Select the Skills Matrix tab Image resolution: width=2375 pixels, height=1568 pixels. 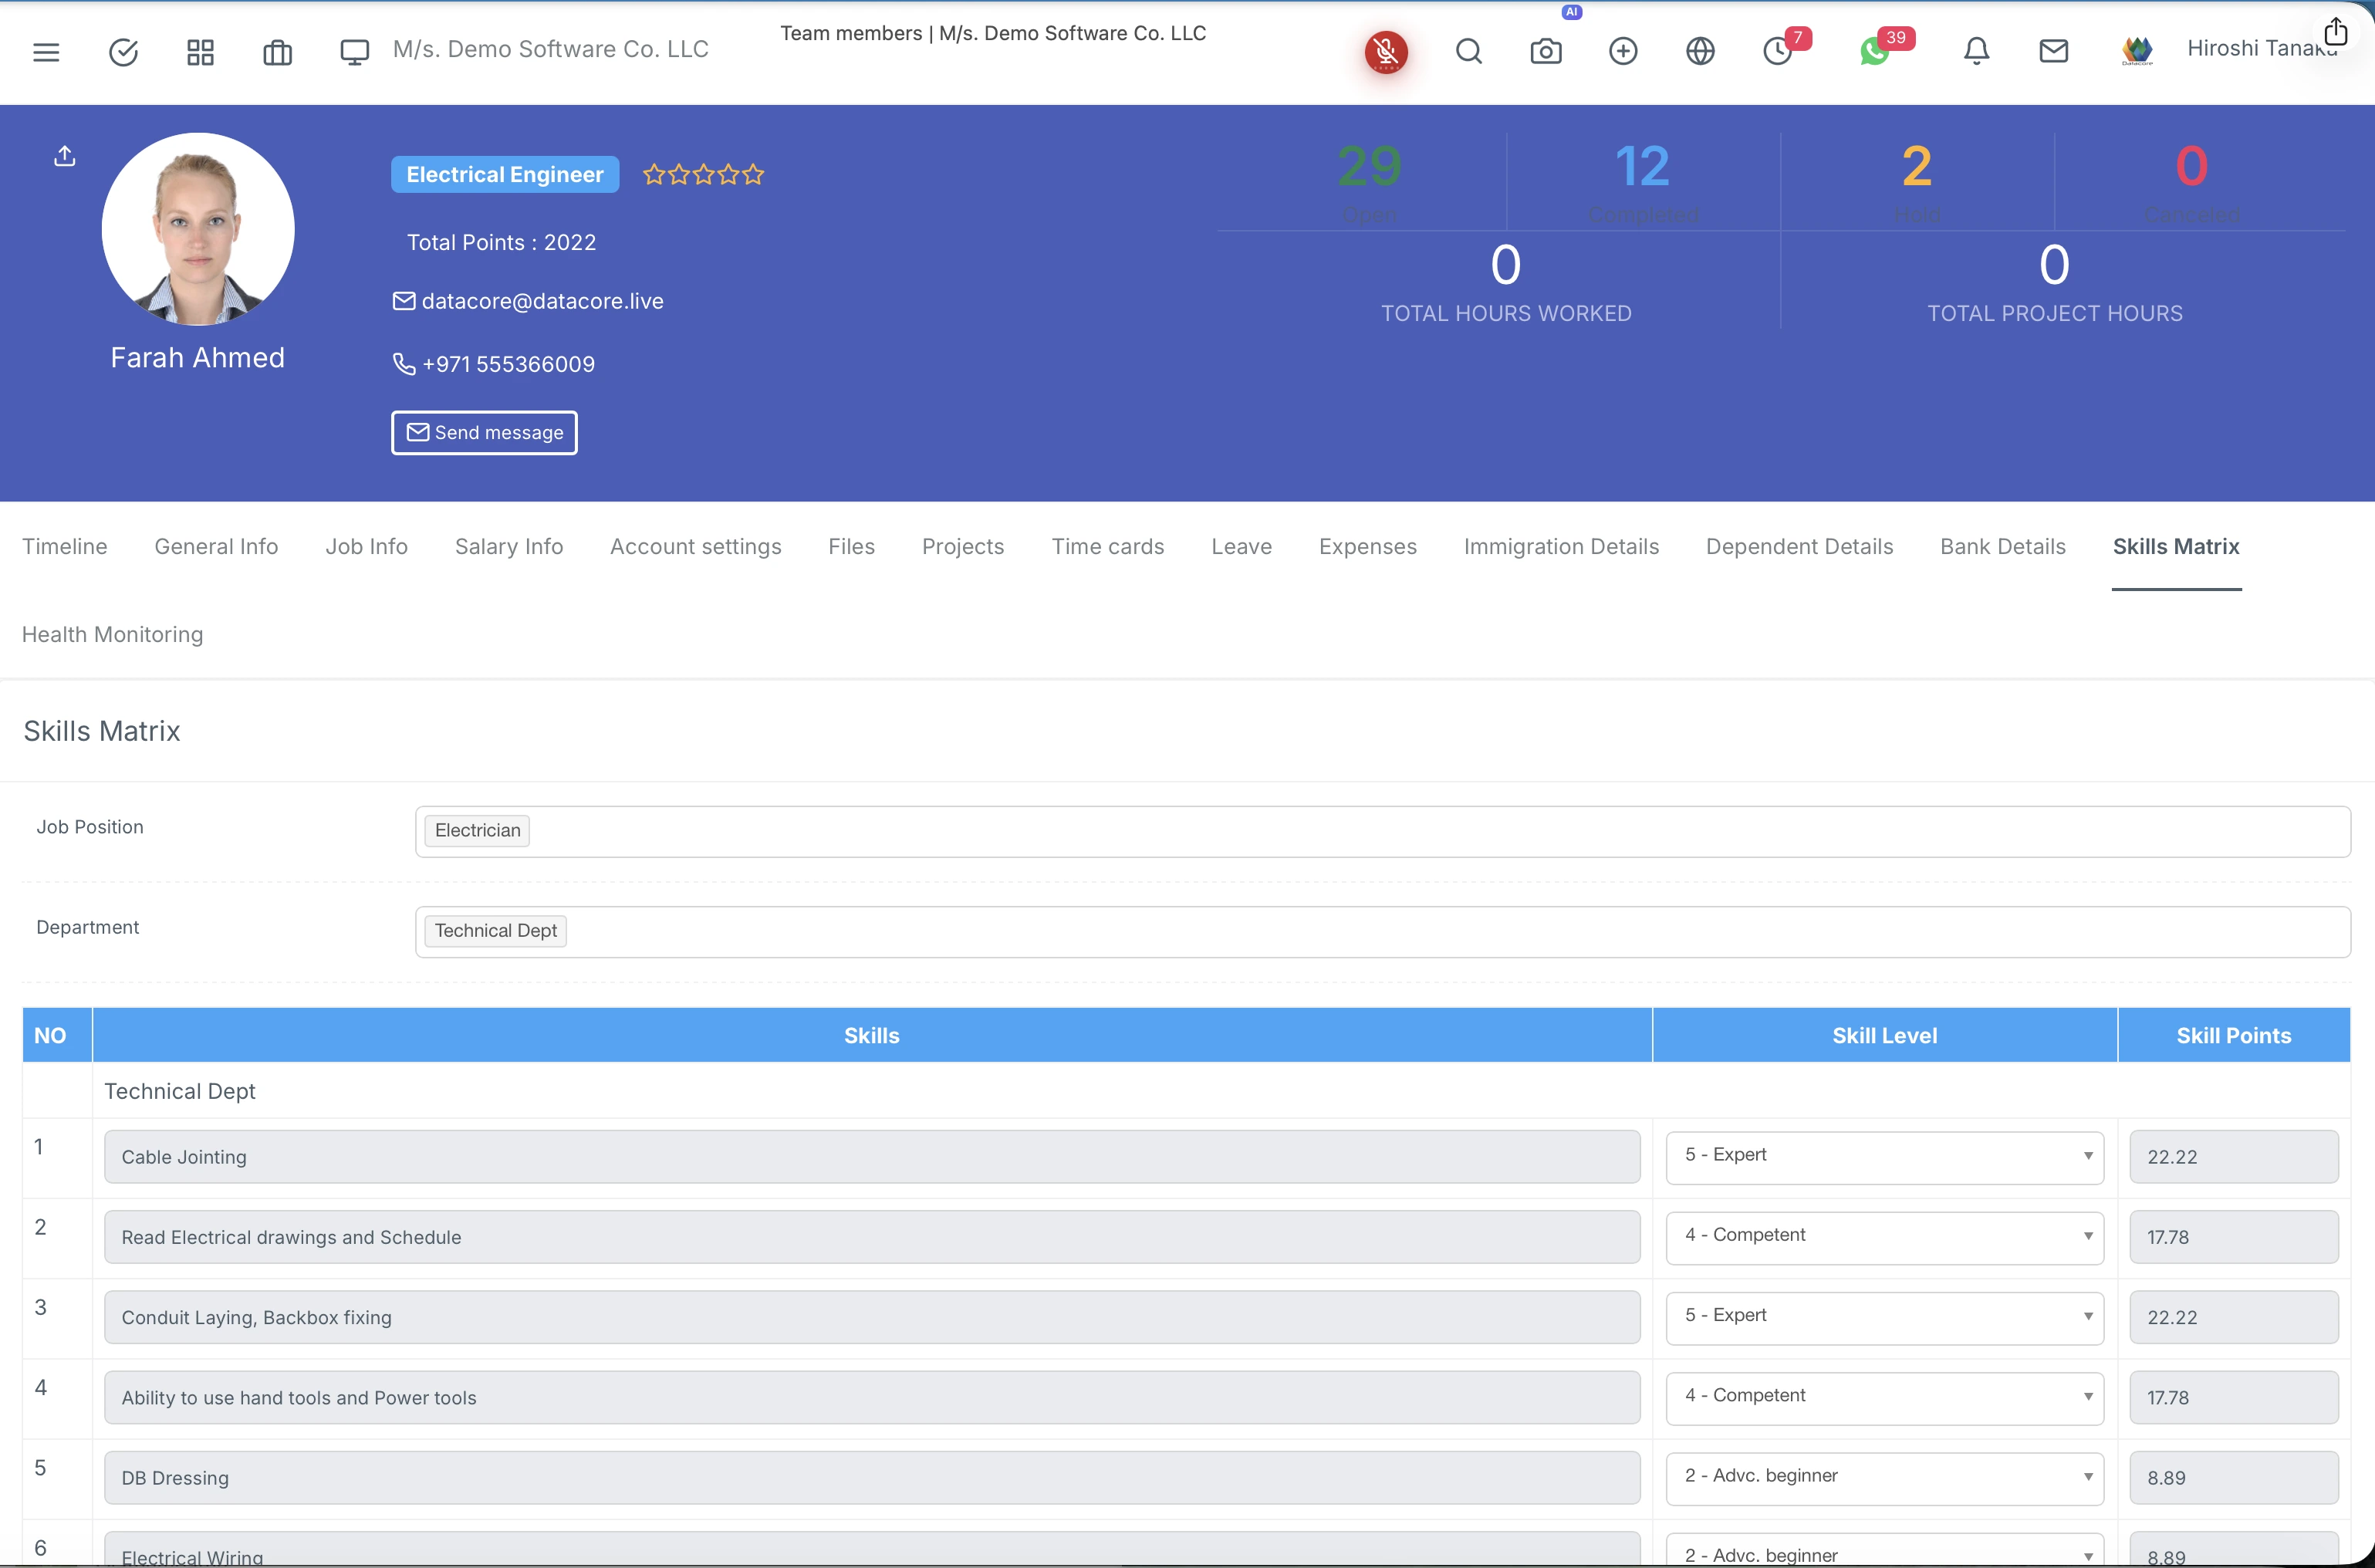2176,547
